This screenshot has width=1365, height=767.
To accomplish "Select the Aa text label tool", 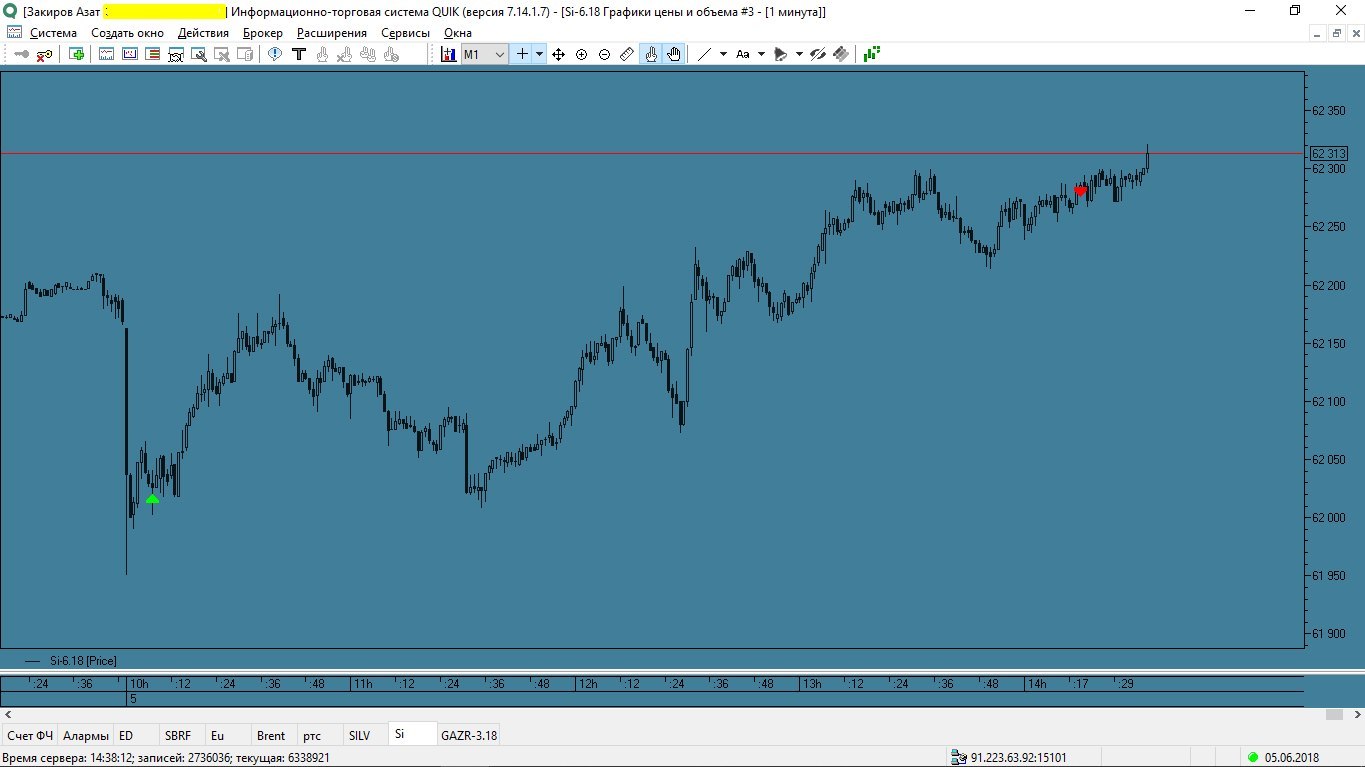I will pos(743,54).
